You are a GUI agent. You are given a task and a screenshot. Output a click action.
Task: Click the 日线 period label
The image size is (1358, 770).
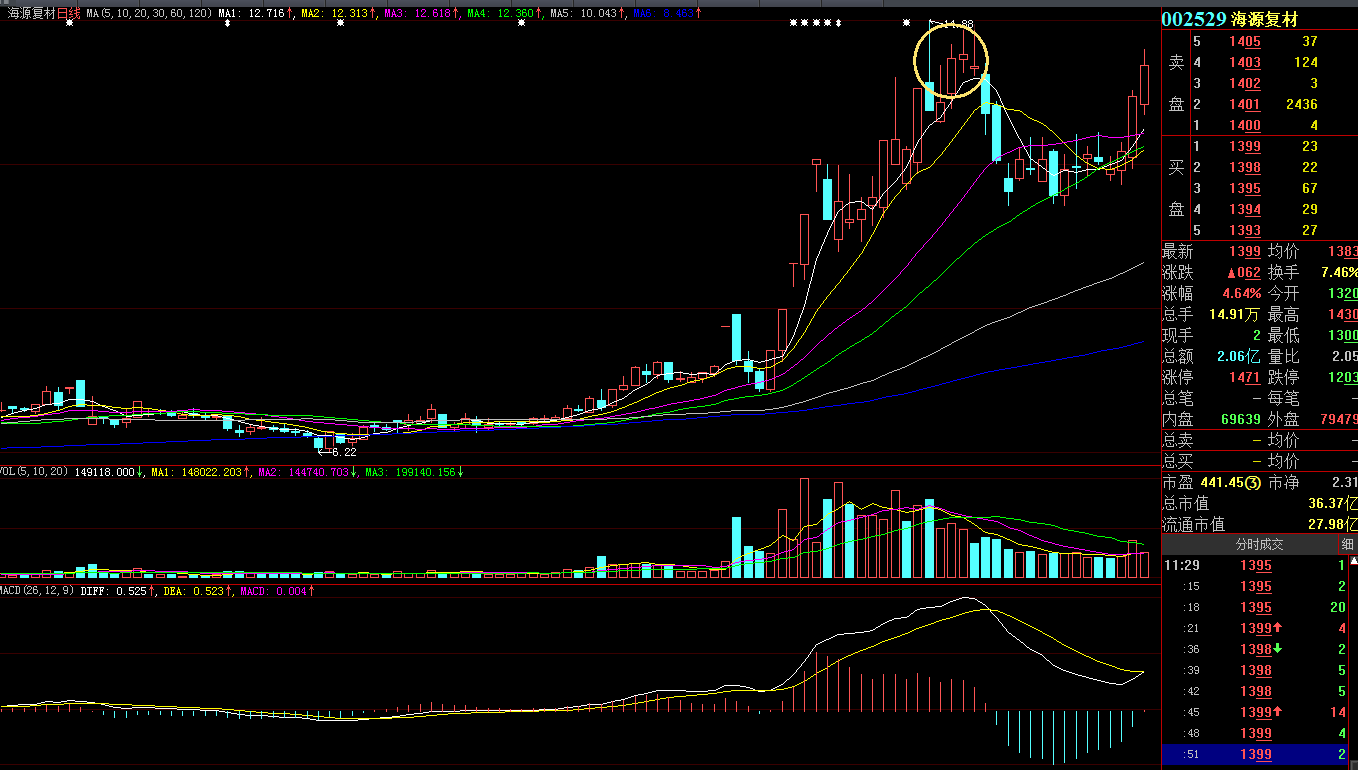pos(69,13)
